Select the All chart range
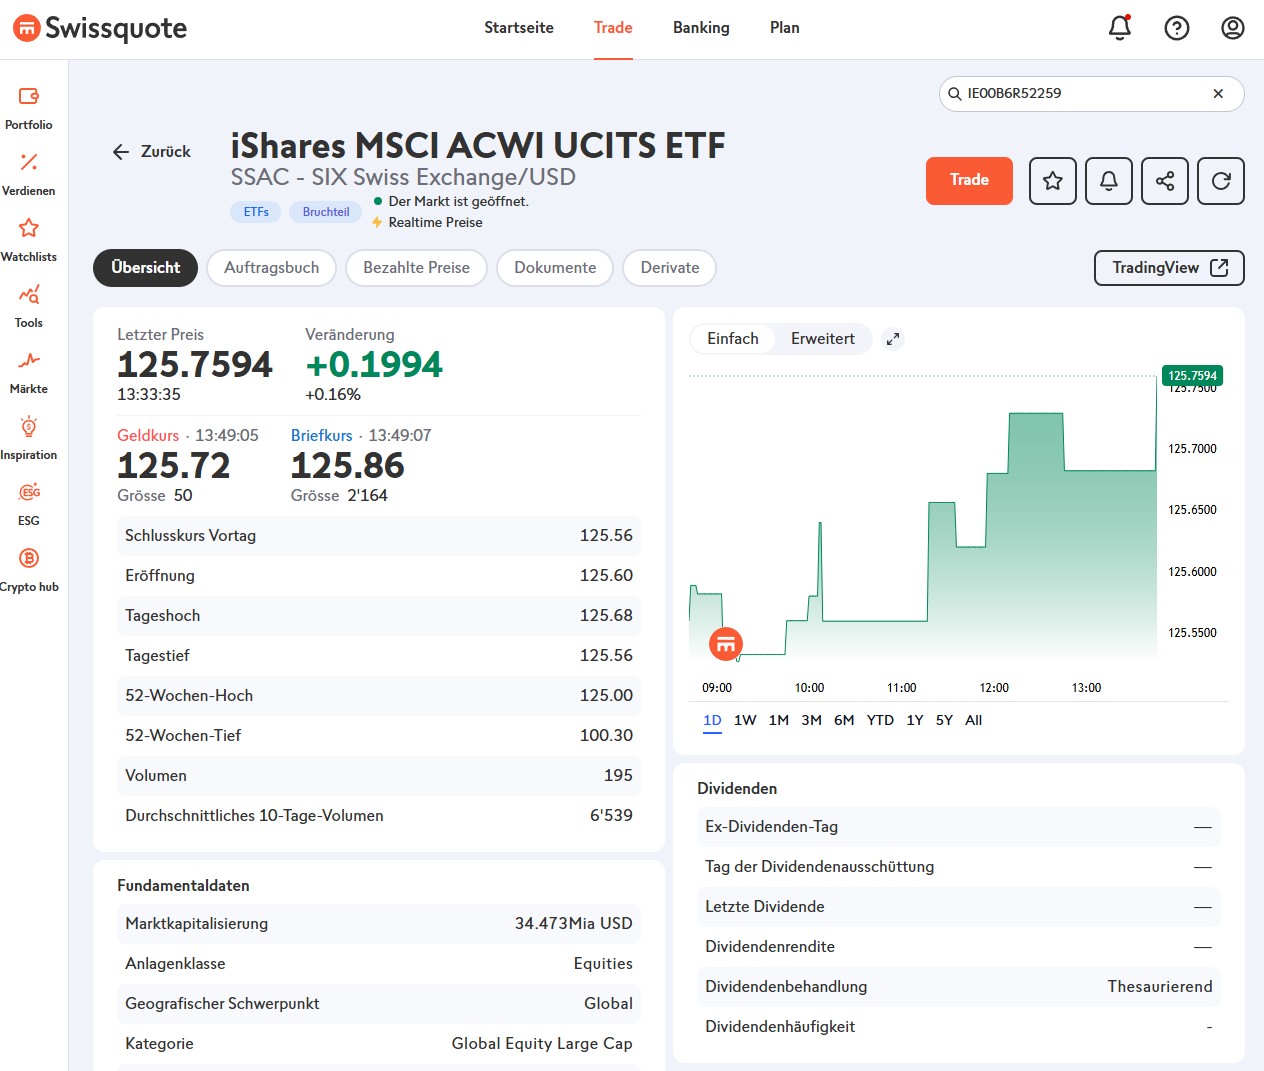 point(974,721)
